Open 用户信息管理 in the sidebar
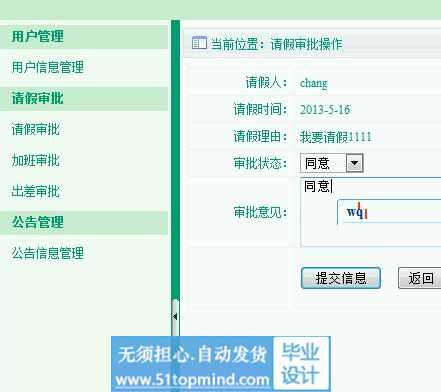 (48, 67)
